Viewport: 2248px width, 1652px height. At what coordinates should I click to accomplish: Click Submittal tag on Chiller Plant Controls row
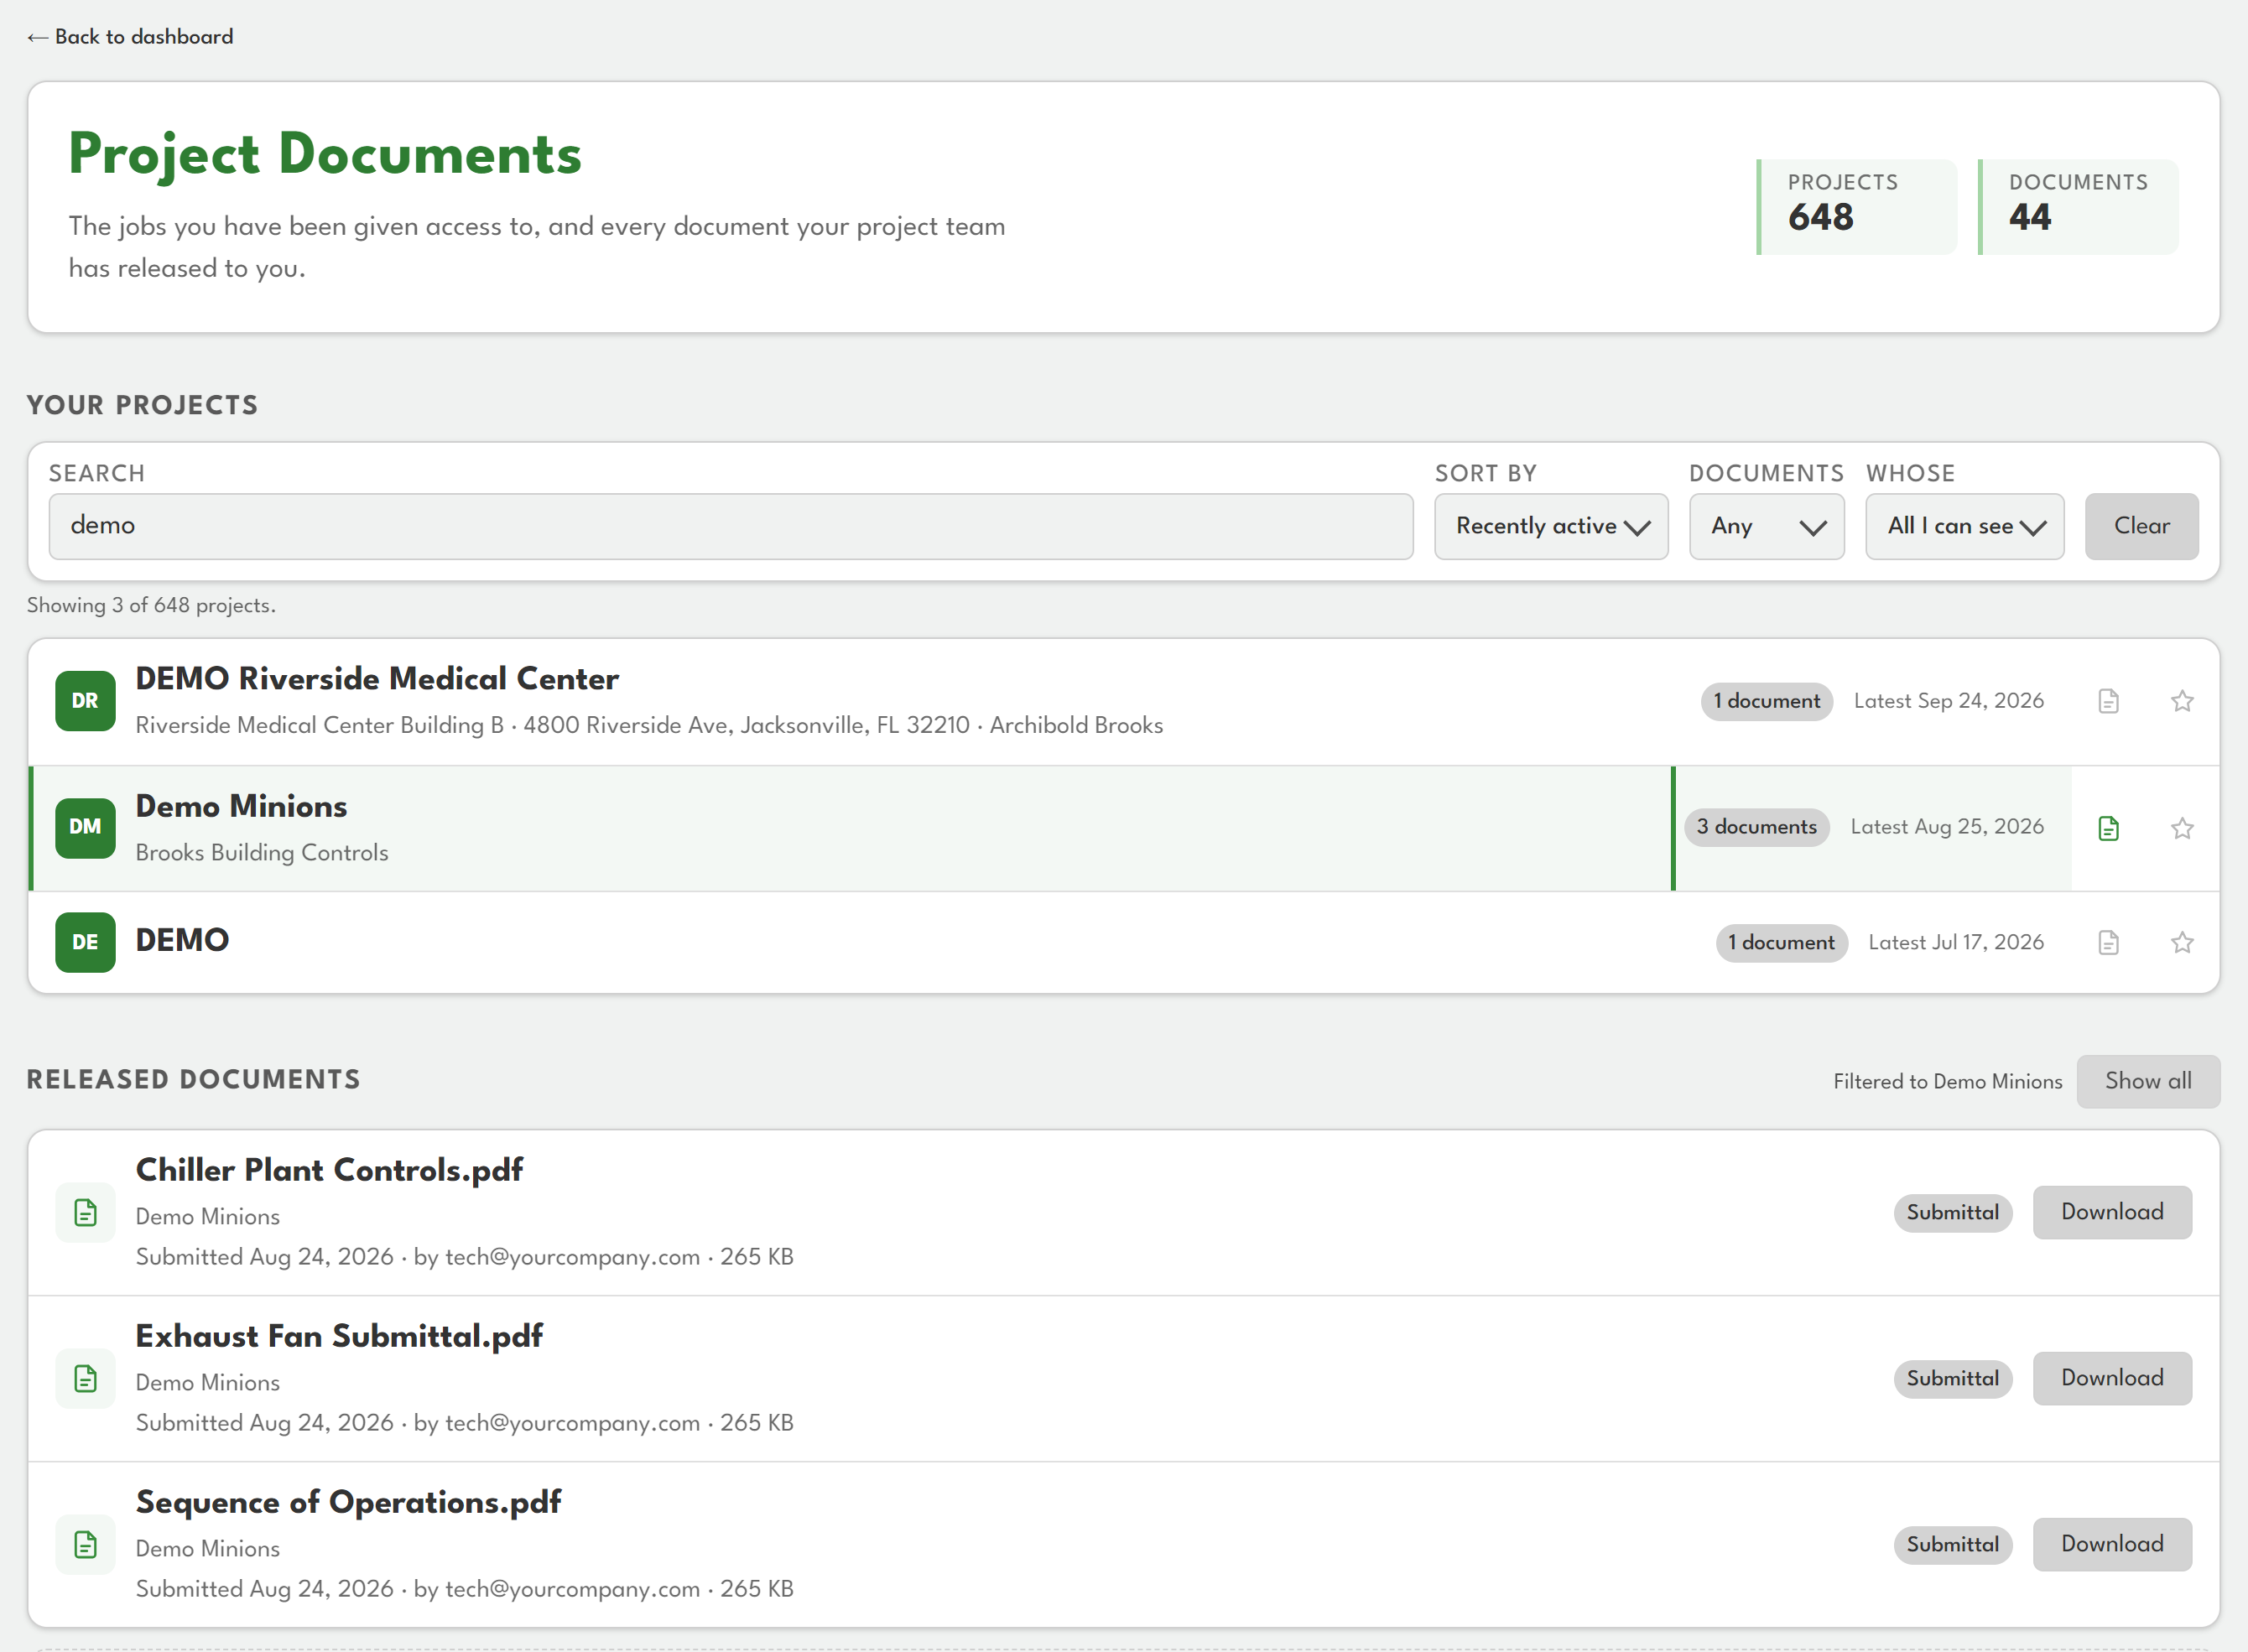[1952, 1213]
